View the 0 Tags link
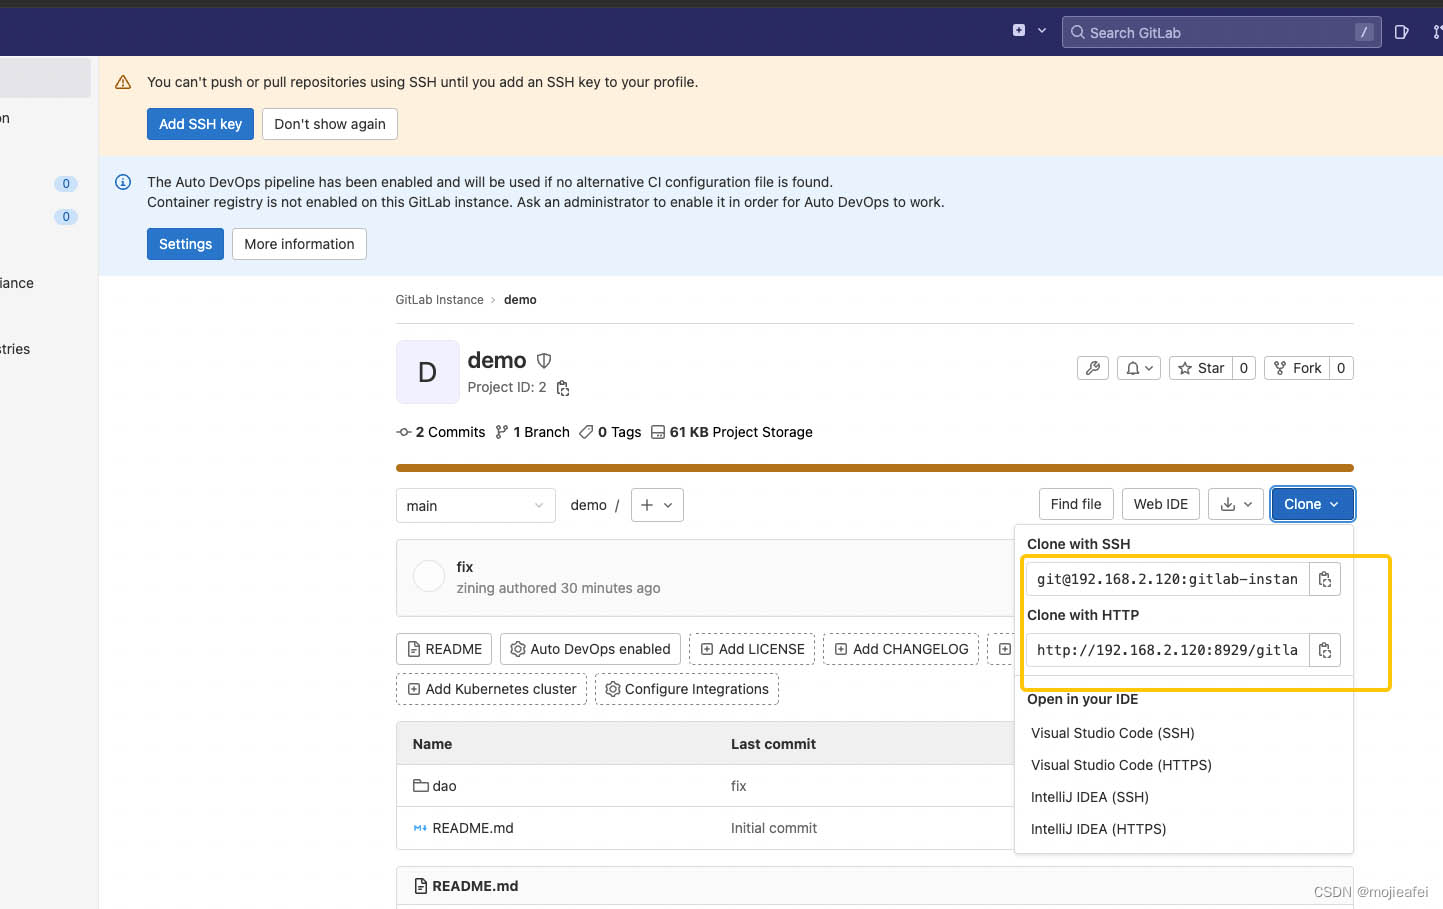This screenshot has height=909, width=1443. [x=610, y=432]
